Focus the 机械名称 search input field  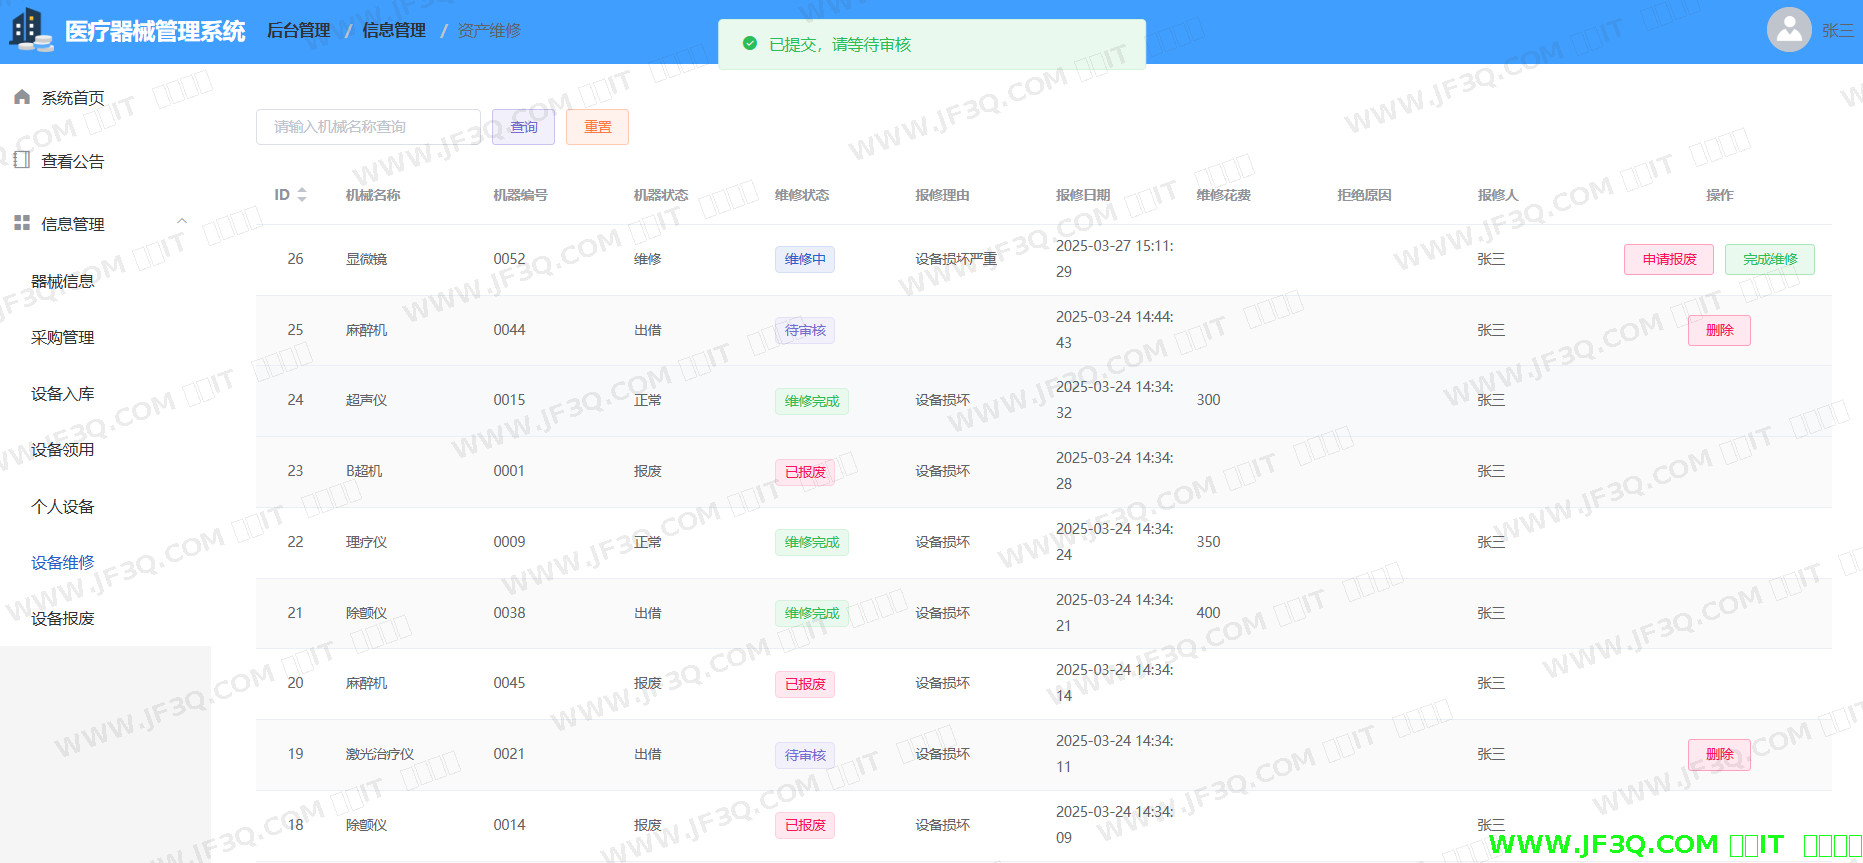pyautogui.click(x=368, y=127)
